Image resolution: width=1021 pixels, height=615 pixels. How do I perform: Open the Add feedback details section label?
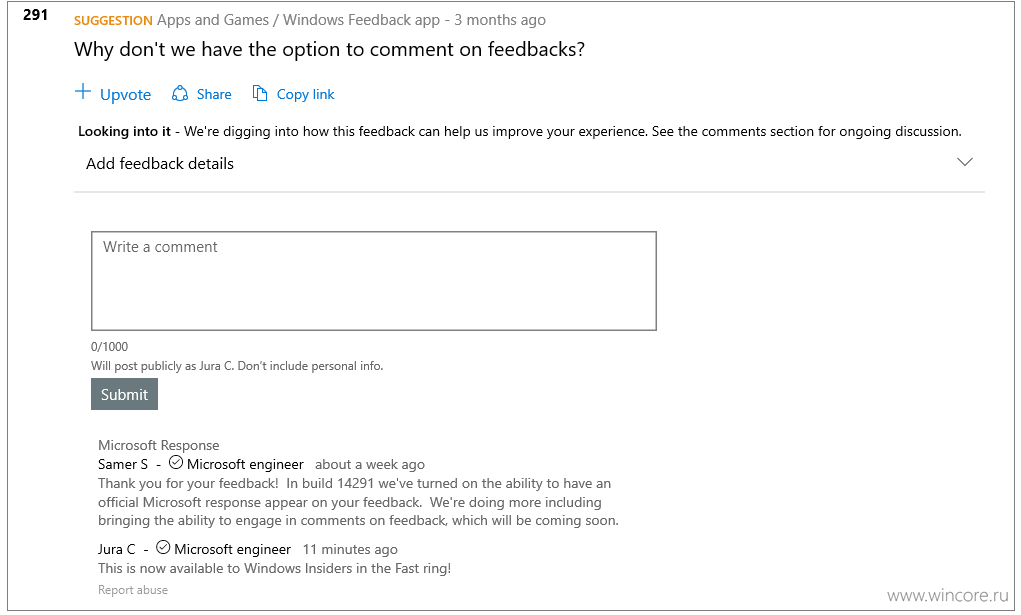coord(160,164)
